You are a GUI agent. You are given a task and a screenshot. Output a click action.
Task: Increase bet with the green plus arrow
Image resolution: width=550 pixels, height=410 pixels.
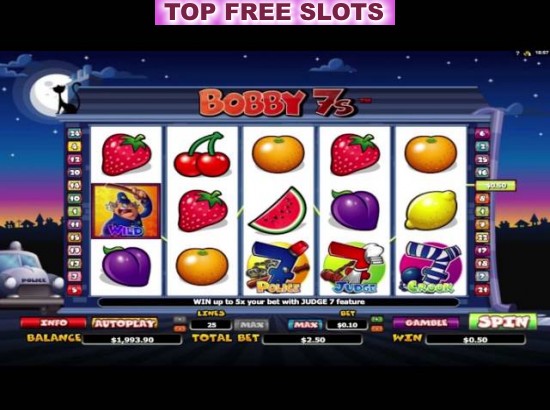click(x=377, y=320)
